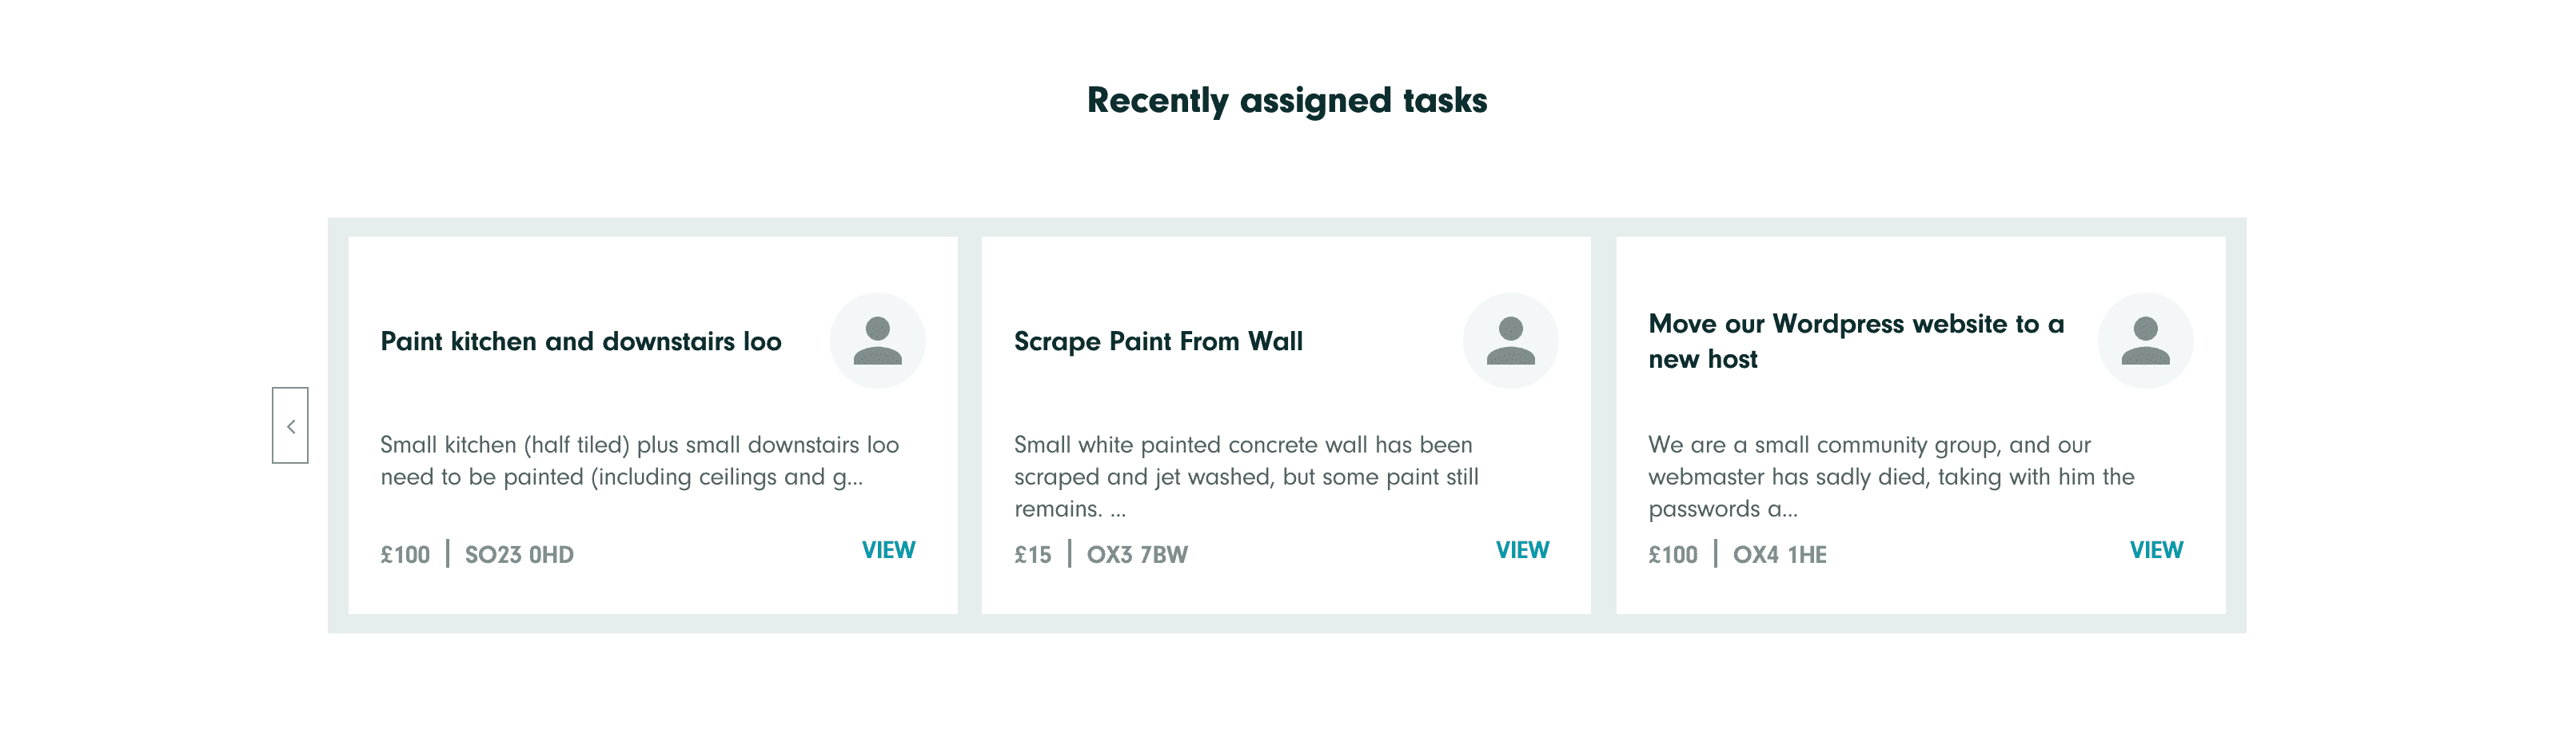Viewport: 2576px width, 742px height.
Task: Click 'Recently assigned tasks' heading
Action: click(1287, 100)
